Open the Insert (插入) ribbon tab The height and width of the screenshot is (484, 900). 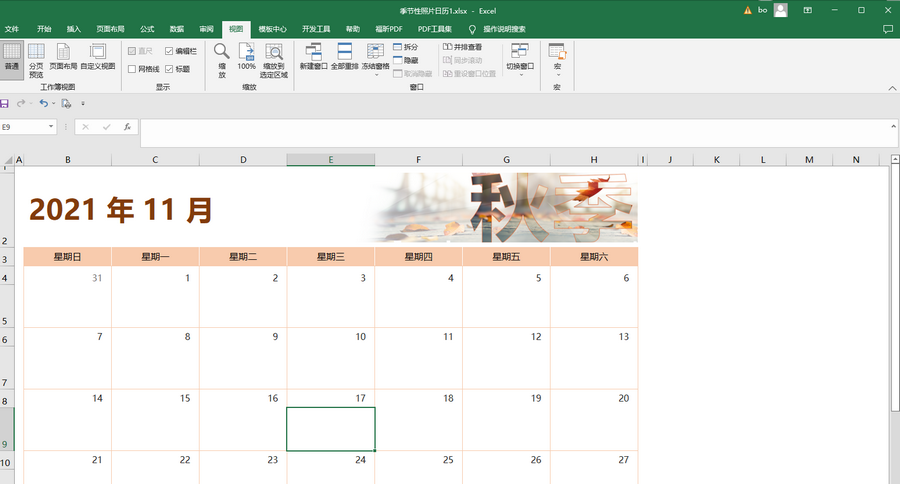tap(74, 30)
